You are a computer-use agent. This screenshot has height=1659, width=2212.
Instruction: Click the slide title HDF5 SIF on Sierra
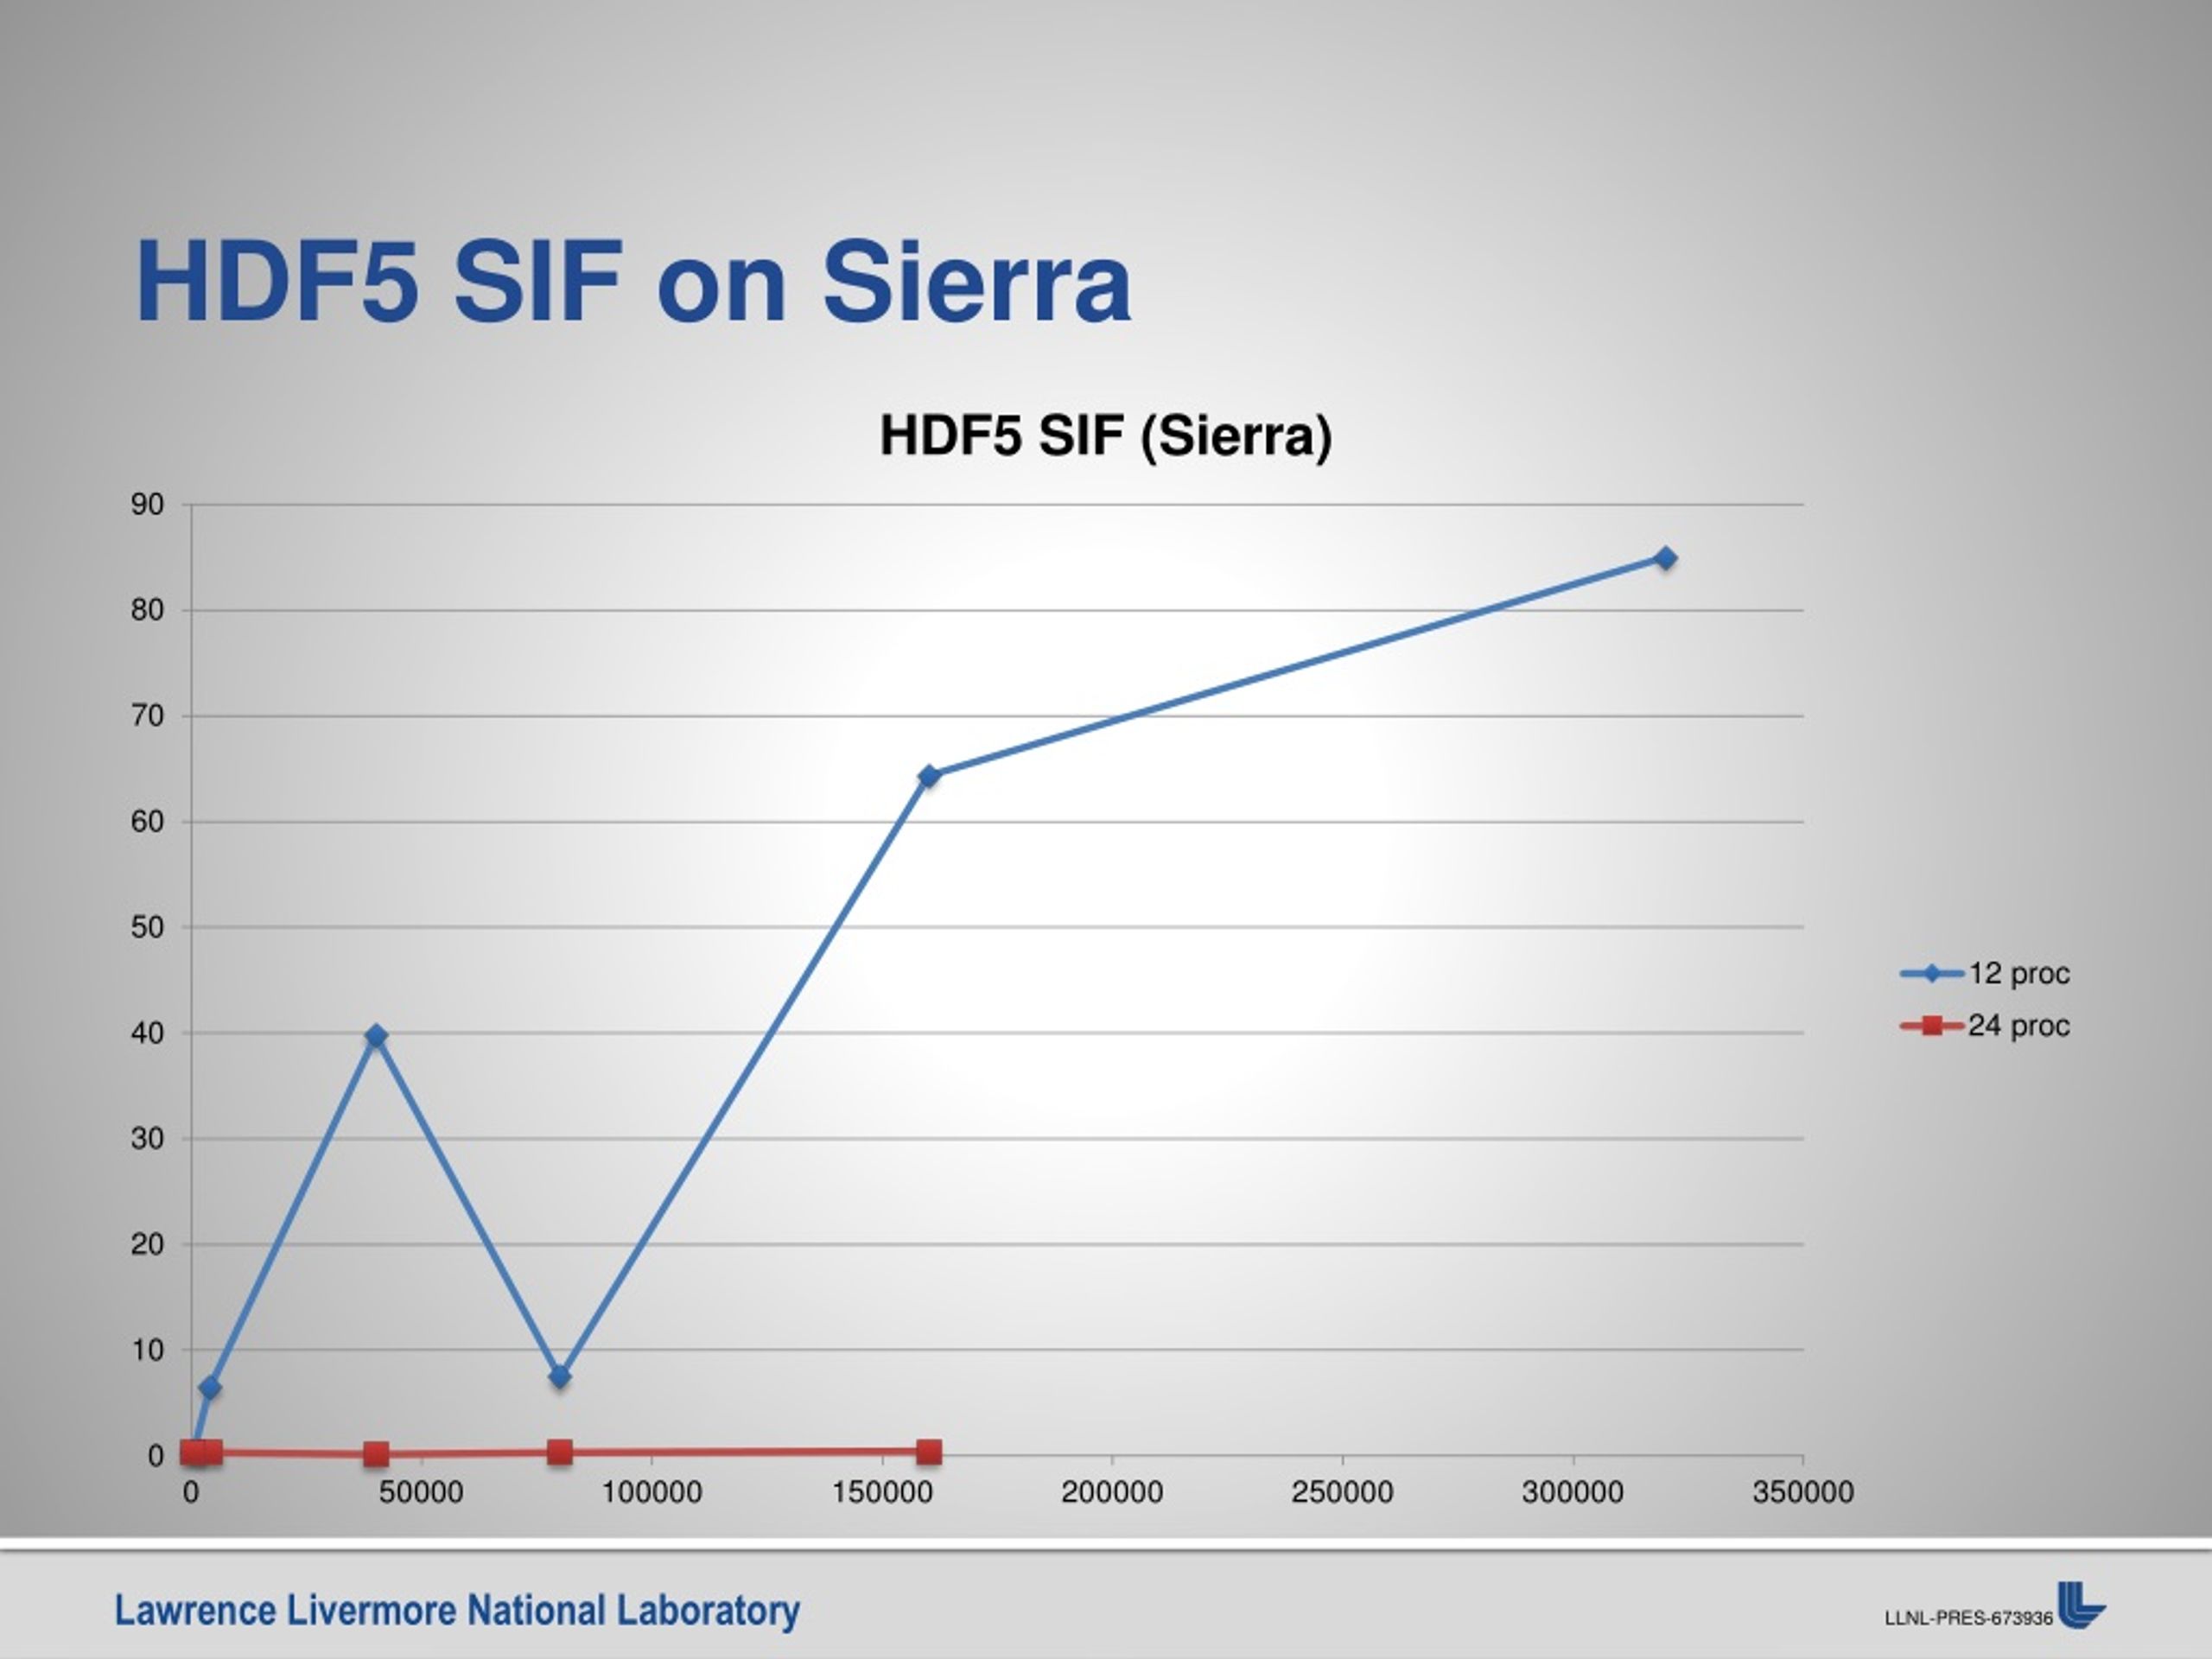(x=633, y=282)
